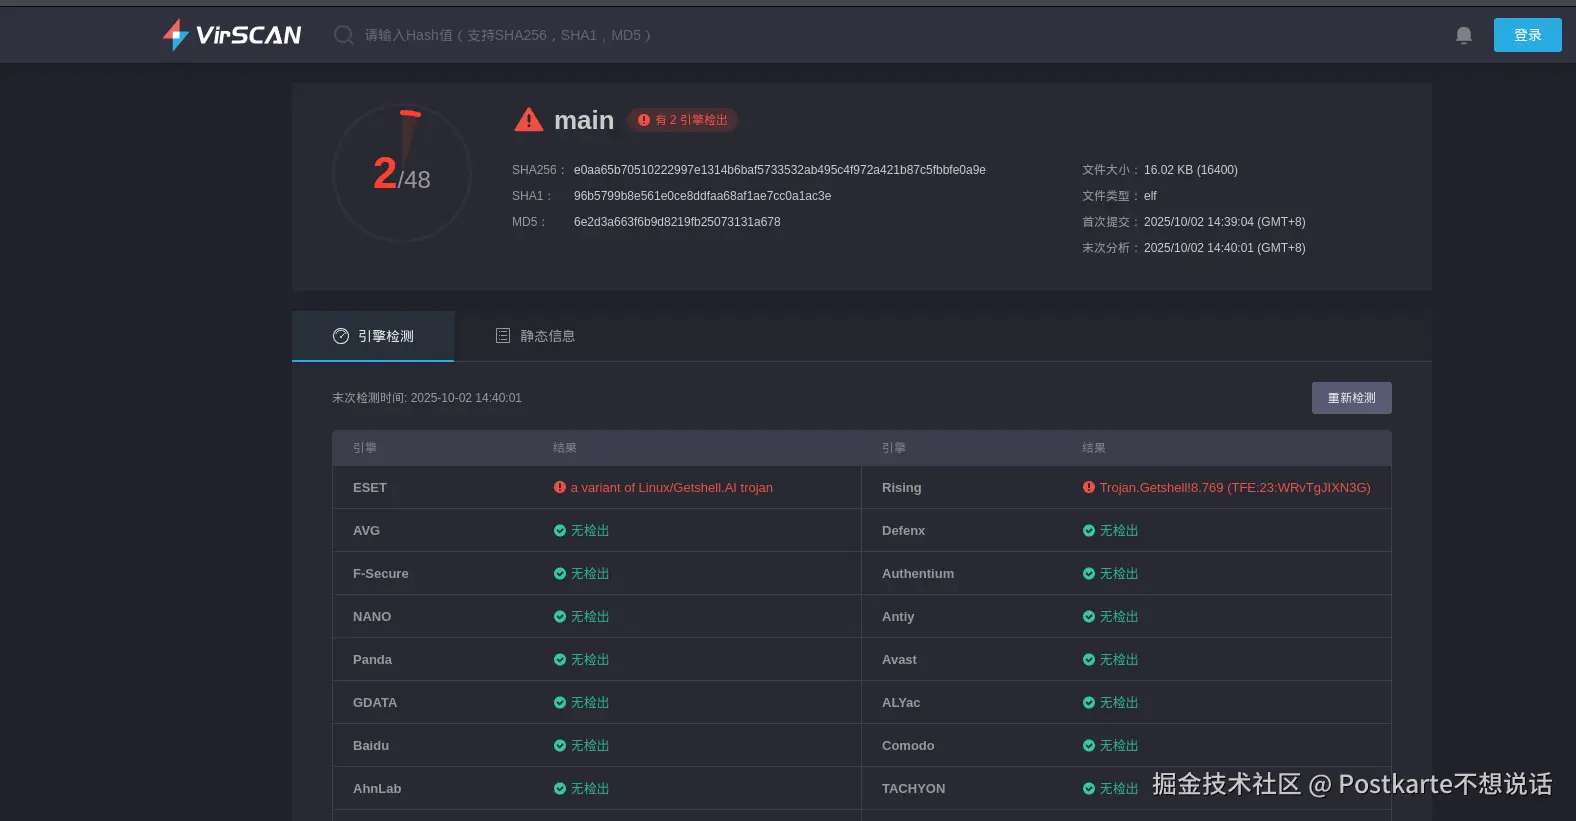
Task: Click the red warning triangle beside main
Action: [528, 121]
